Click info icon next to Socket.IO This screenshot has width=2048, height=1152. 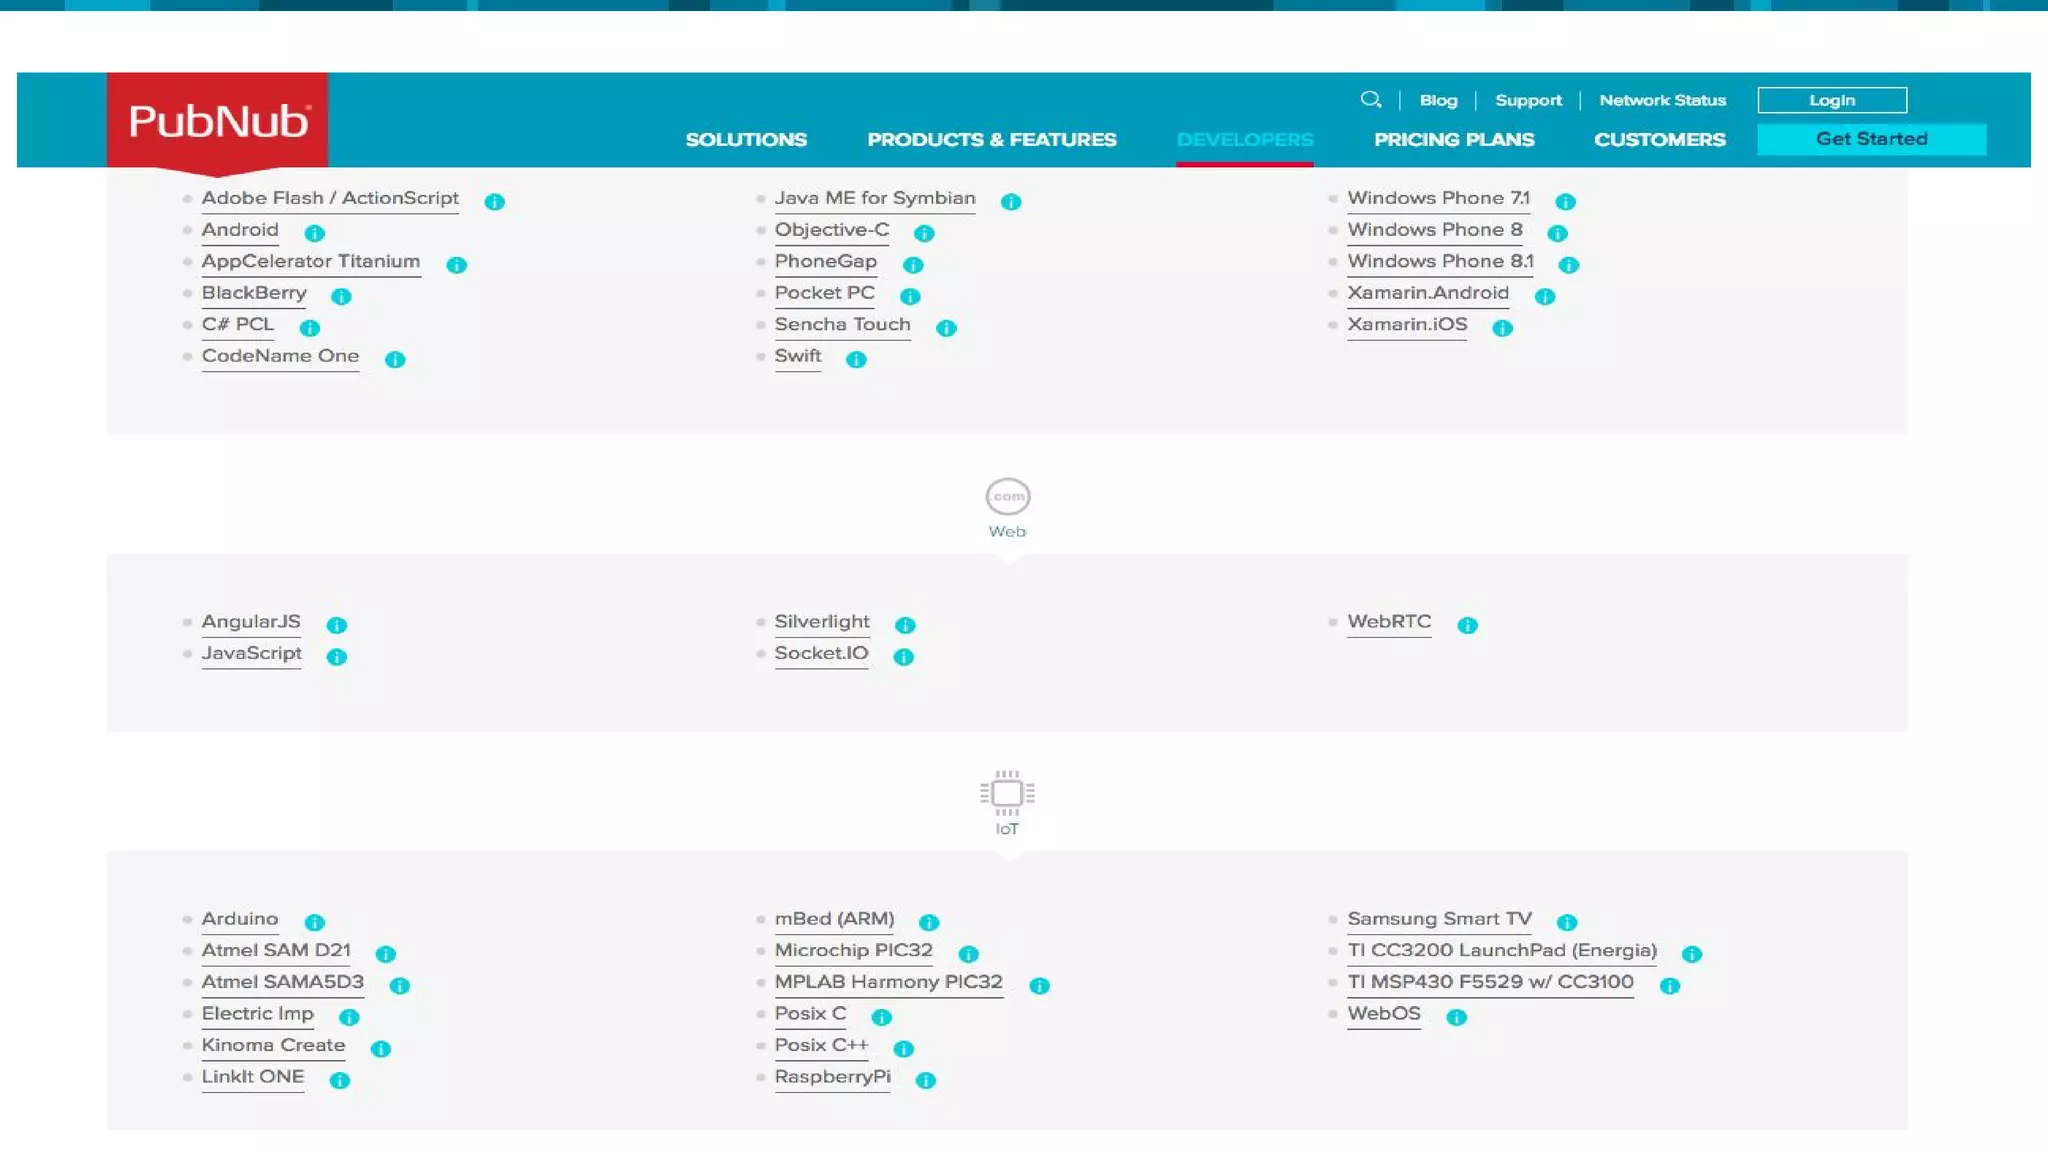coord(903,657)
